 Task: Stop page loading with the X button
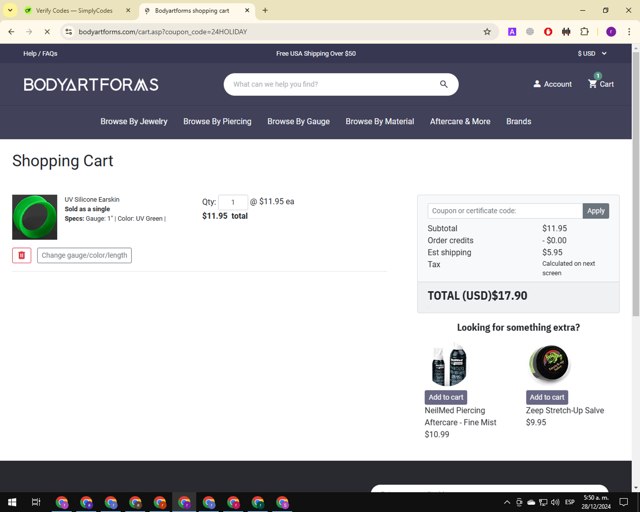[x=47, y=31]
